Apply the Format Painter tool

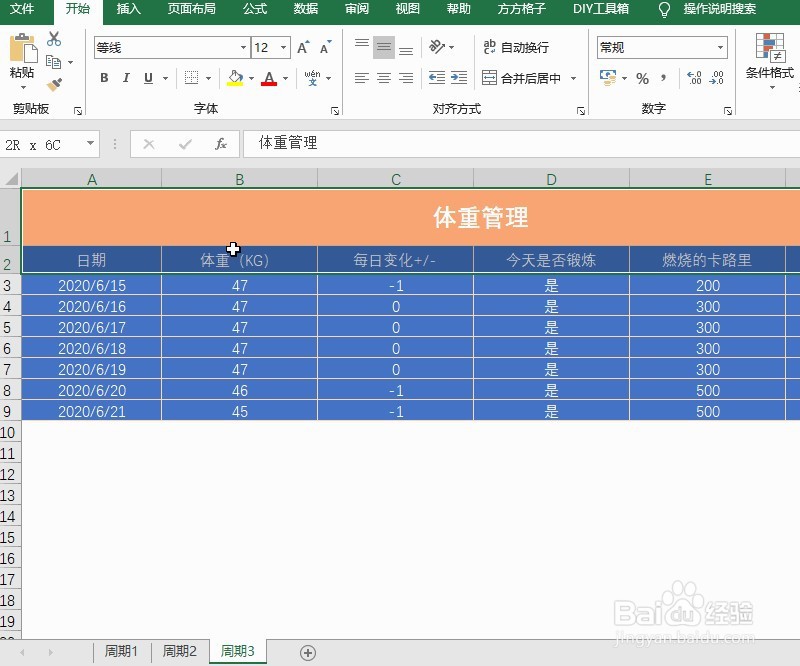[56, 85]
